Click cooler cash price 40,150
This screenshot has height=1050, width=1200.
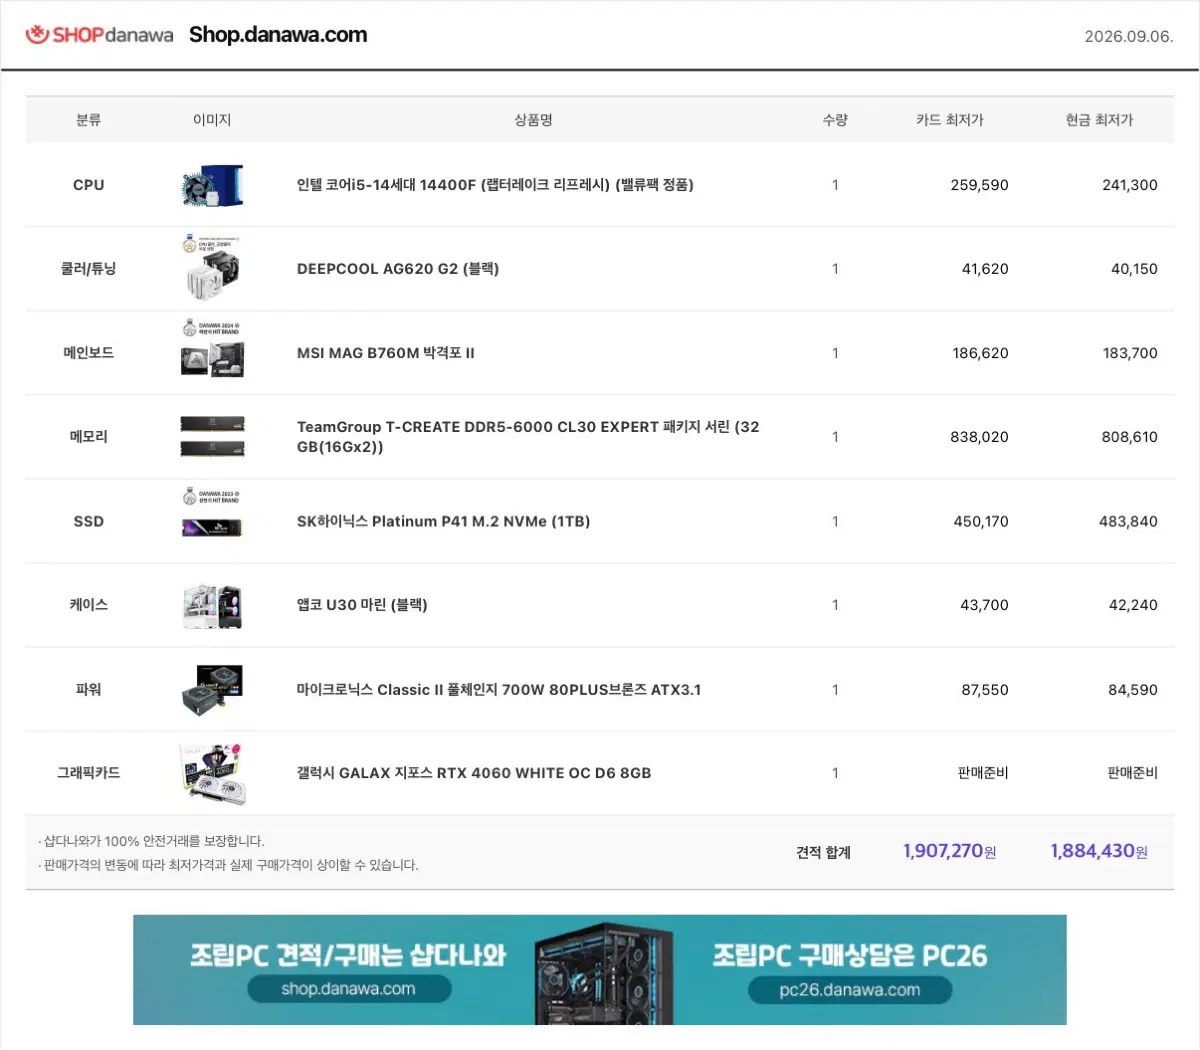pos(1134,269)
